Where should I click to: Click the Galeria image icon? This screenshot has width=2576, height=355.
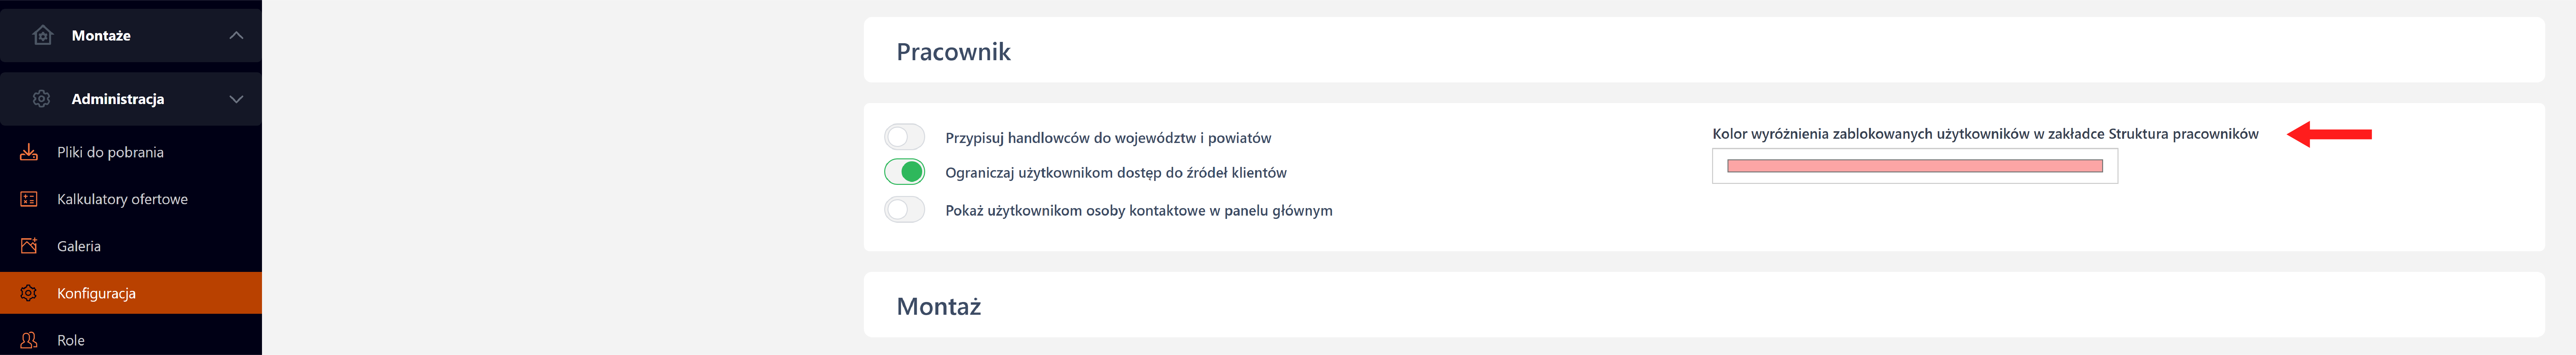point(29,246)
